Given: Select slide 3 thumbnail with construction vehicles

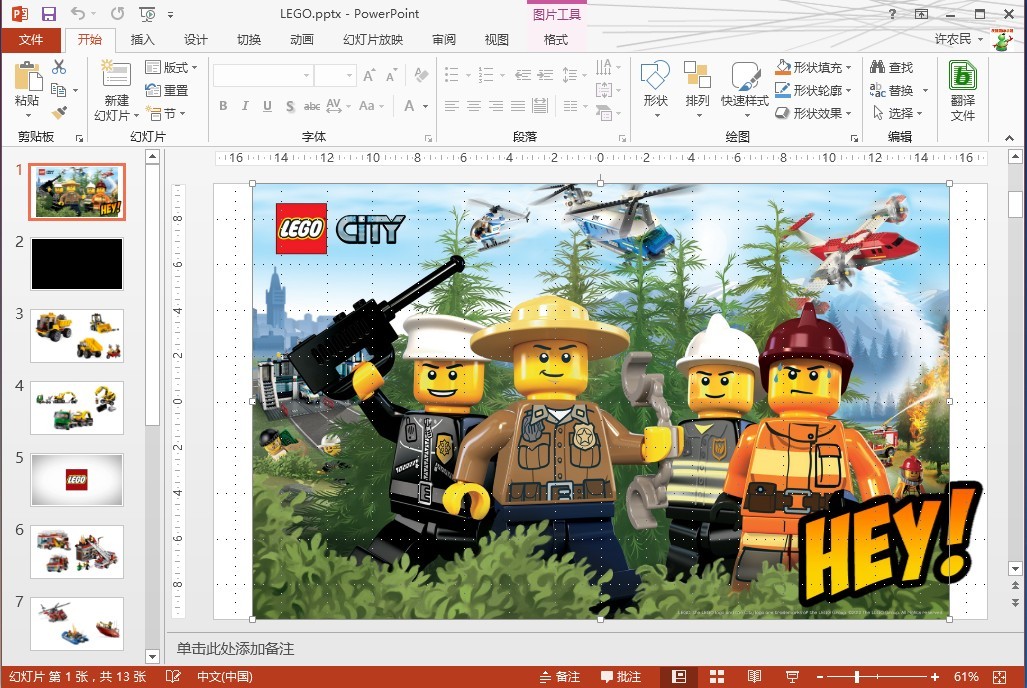Looking at the screenshot, I should click(x=77, y=335).
